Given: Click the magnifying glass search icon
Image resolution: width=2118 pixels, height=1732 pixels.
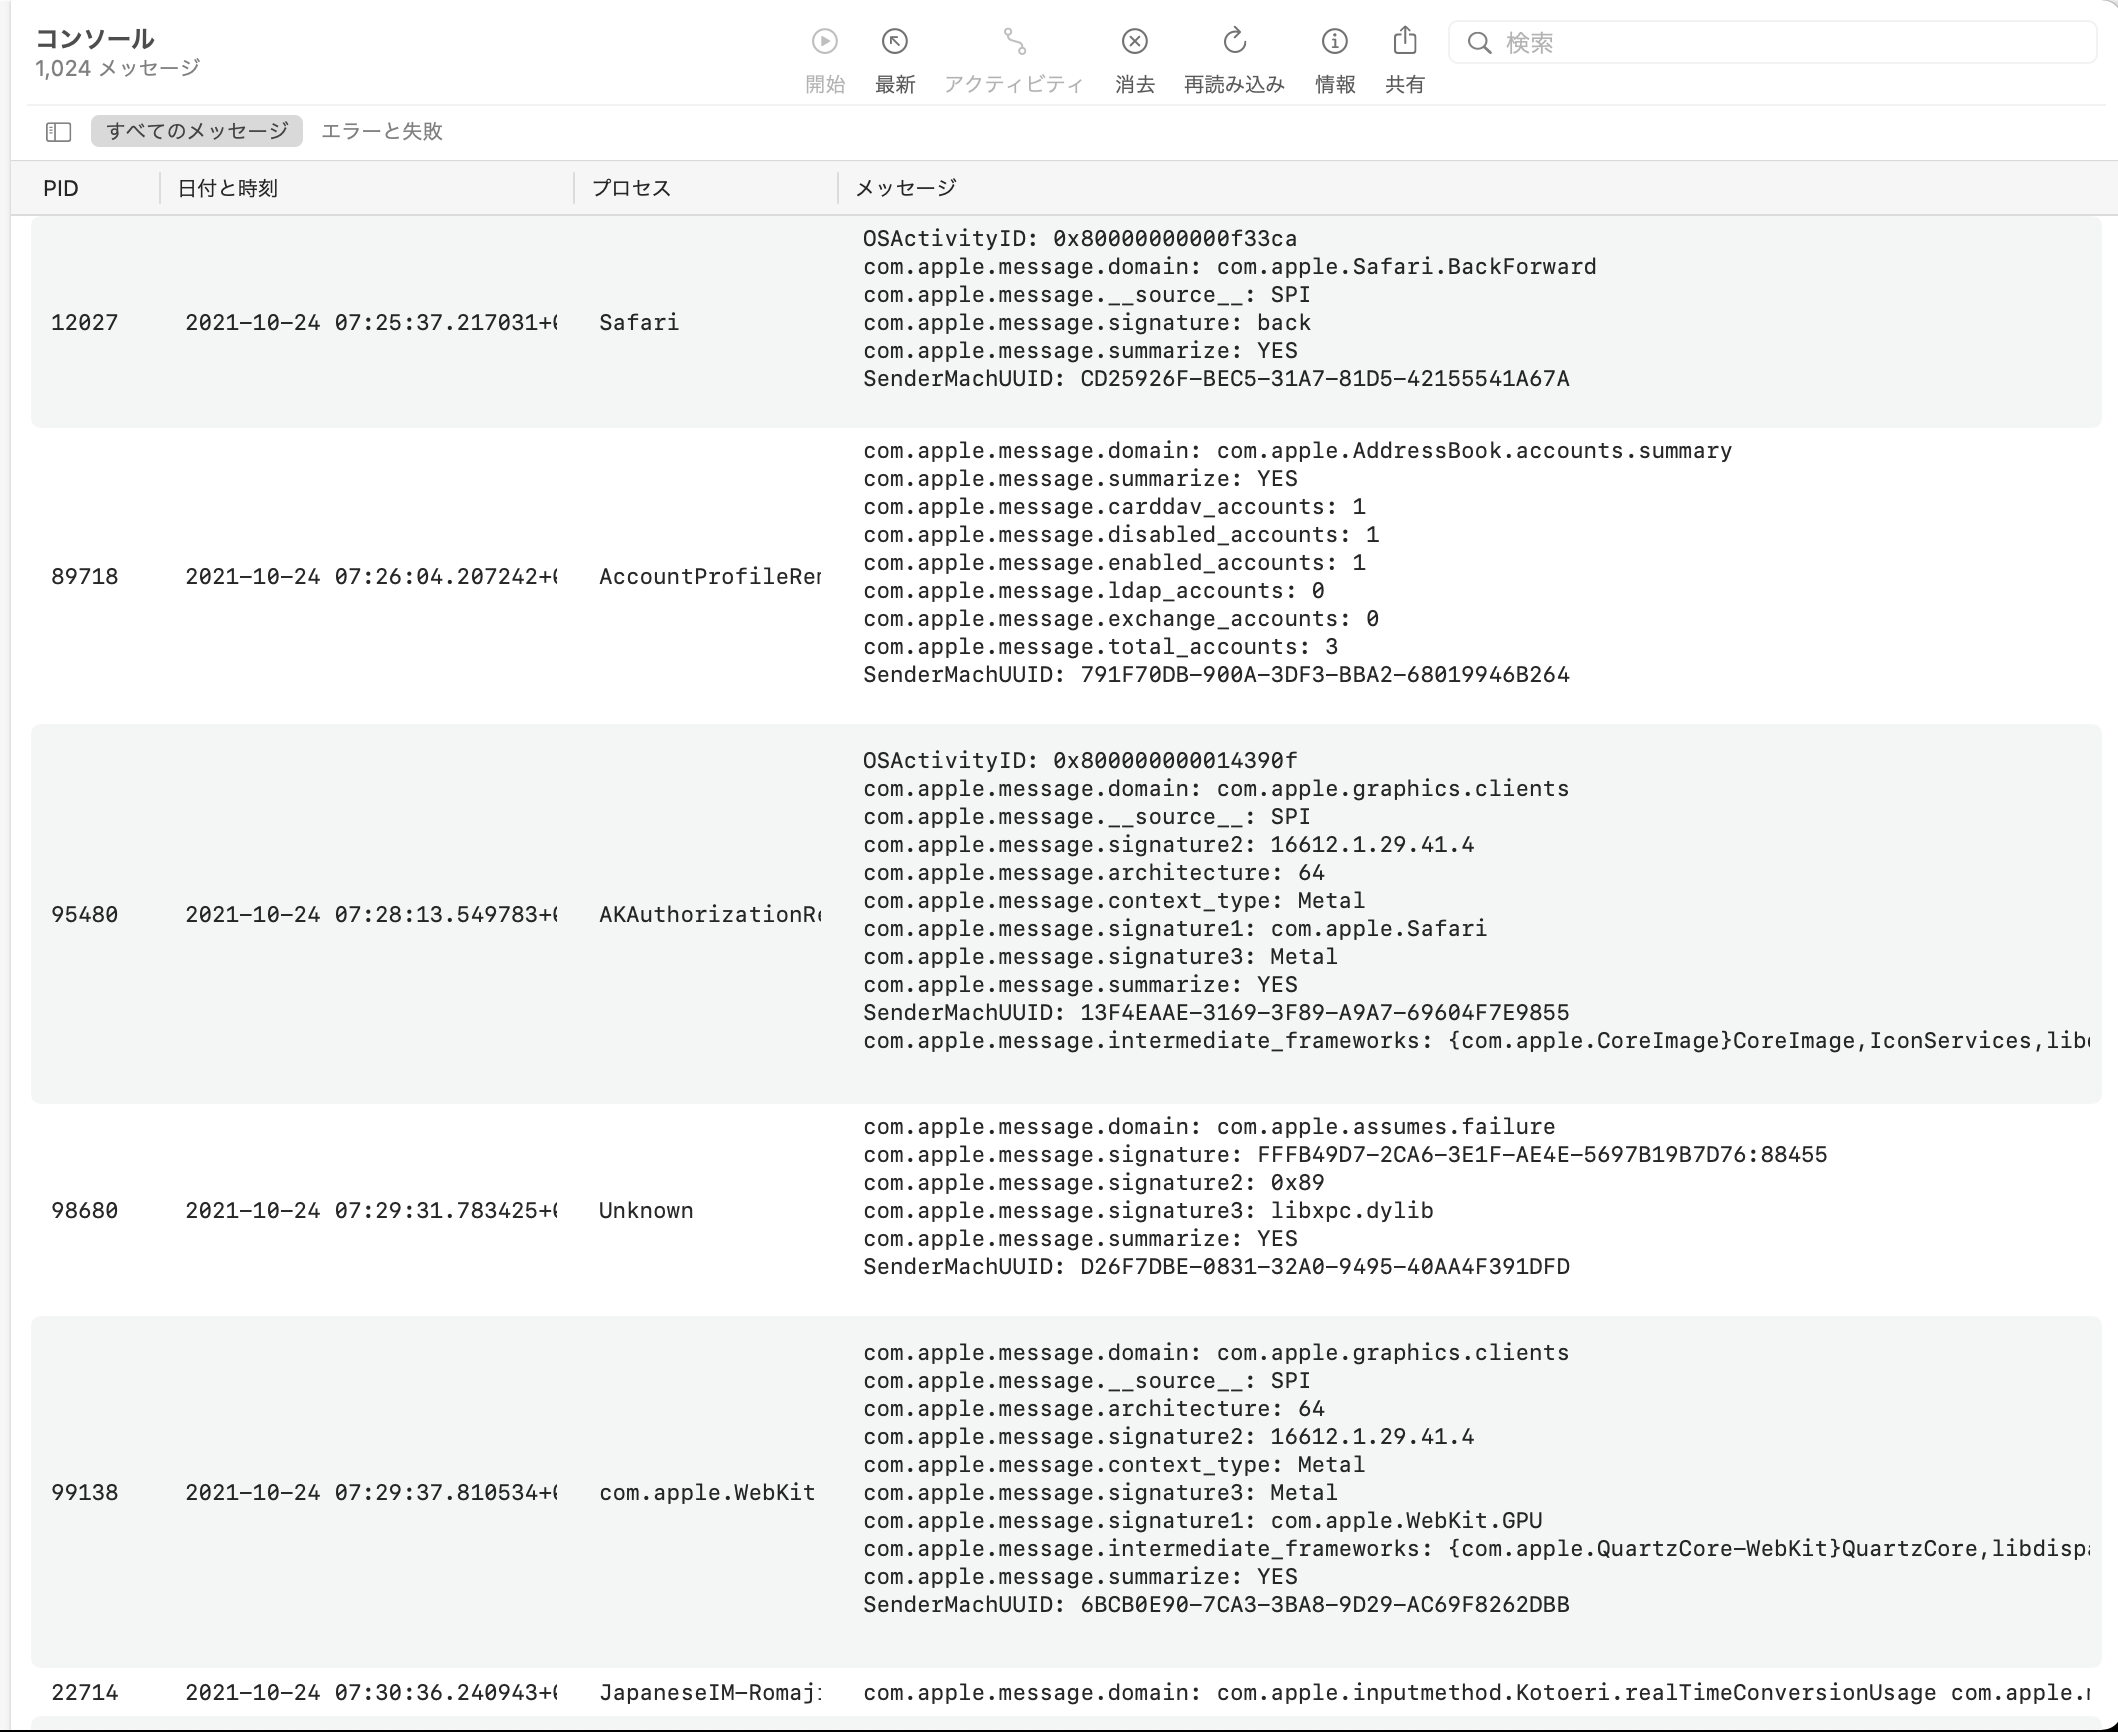Looking at the screenshot, I should (x=1479, y=43).
